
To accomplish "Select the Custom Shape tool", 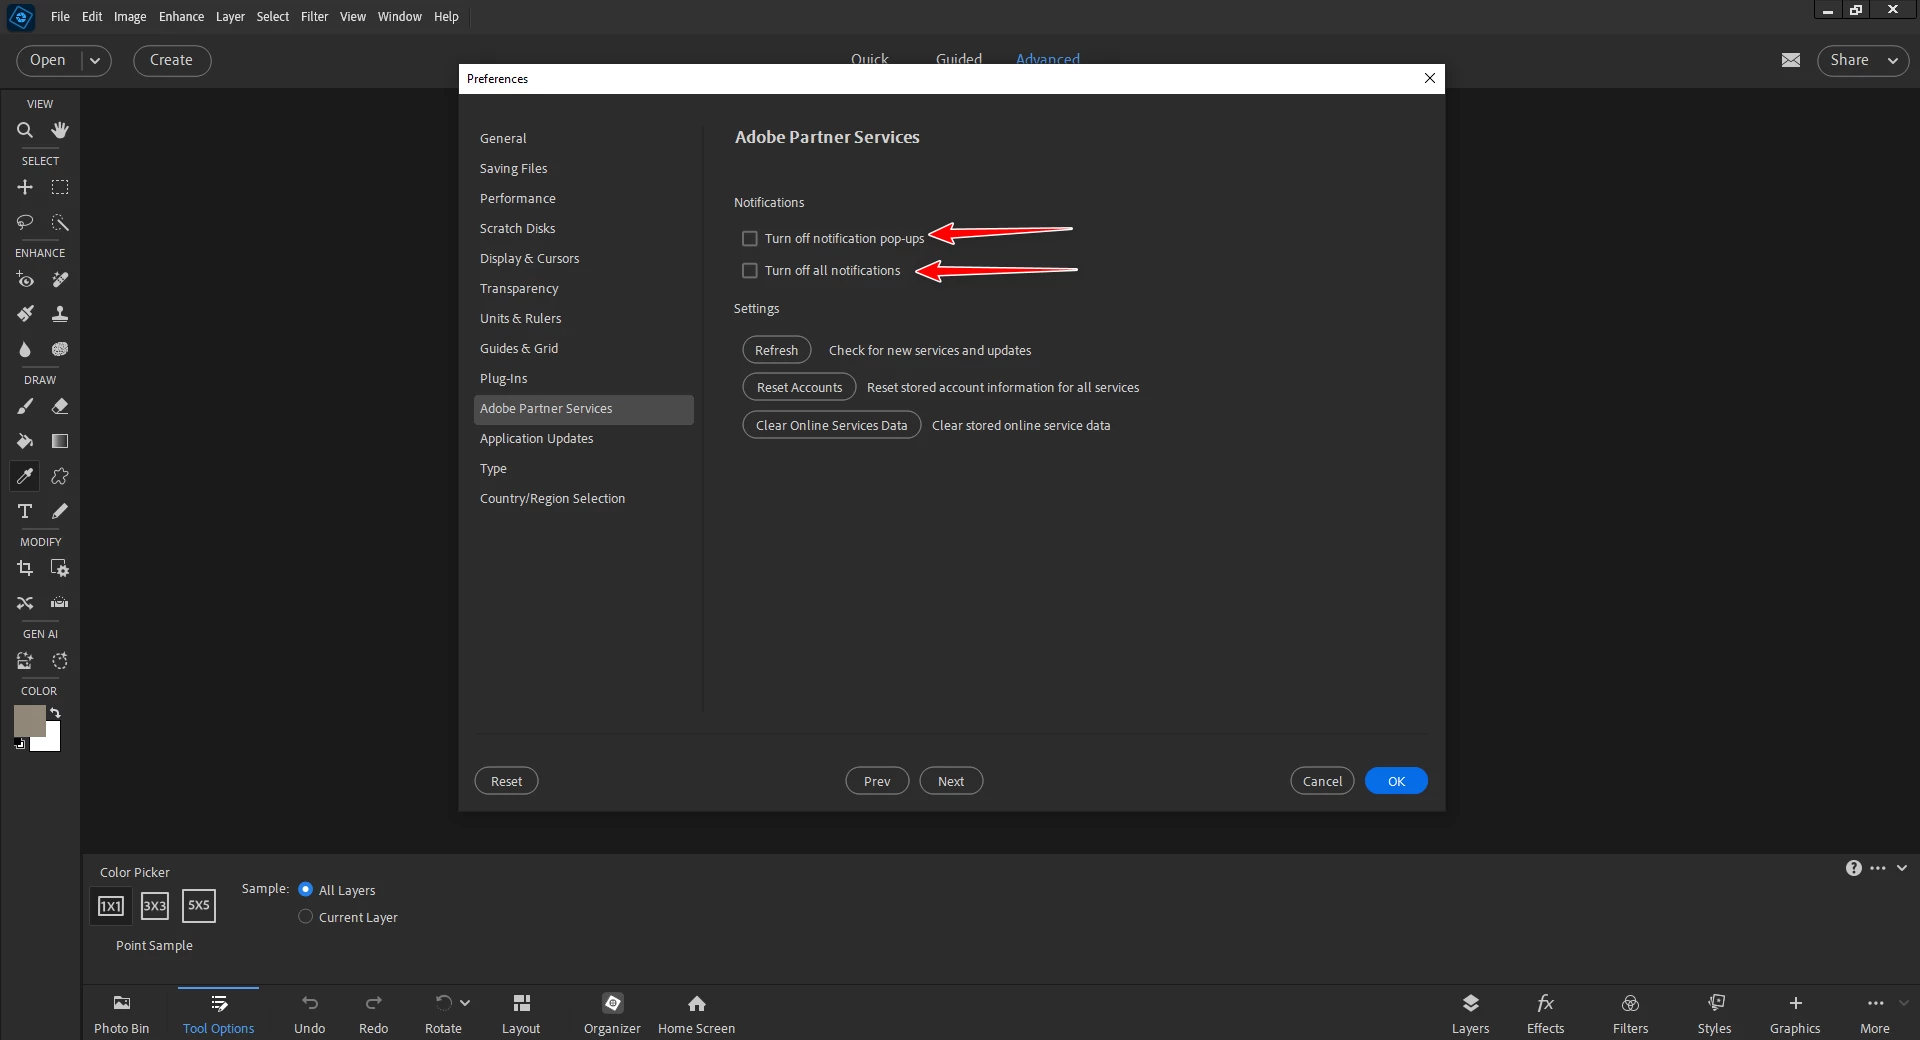I will click(x=60, y=476).
